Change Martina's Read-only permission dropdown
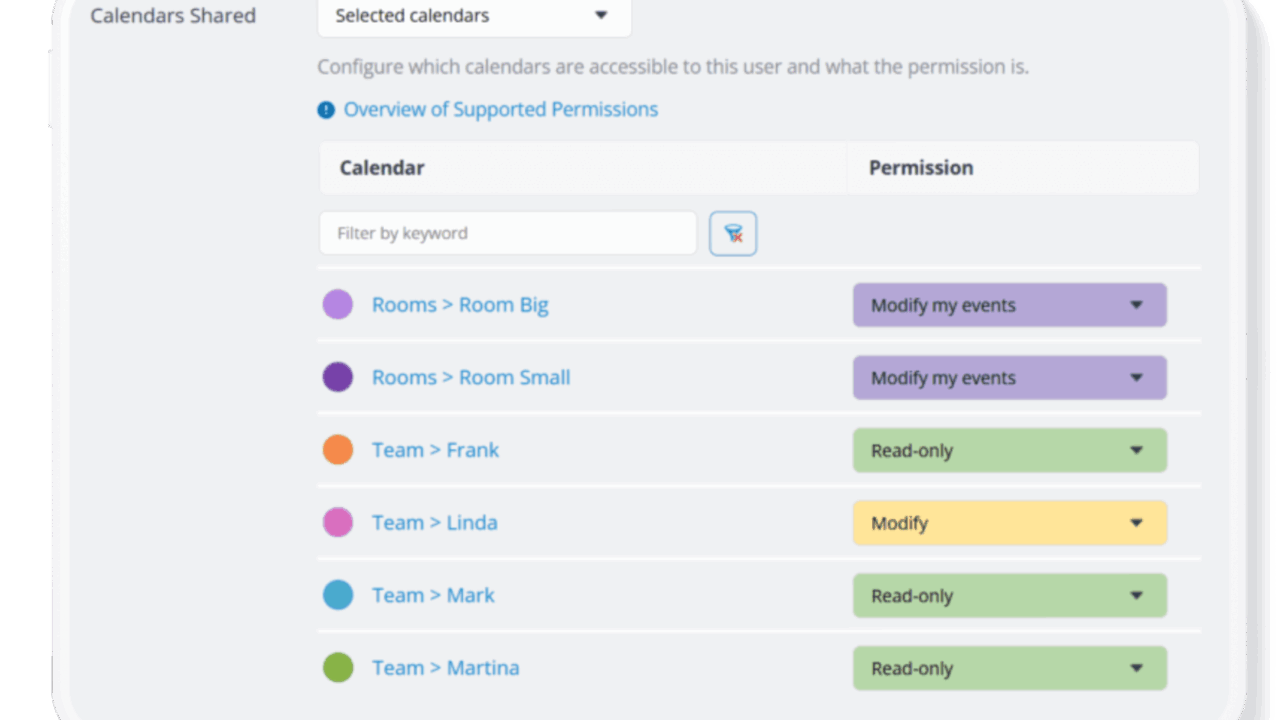1280x720 pixels. click(1009, 668)
